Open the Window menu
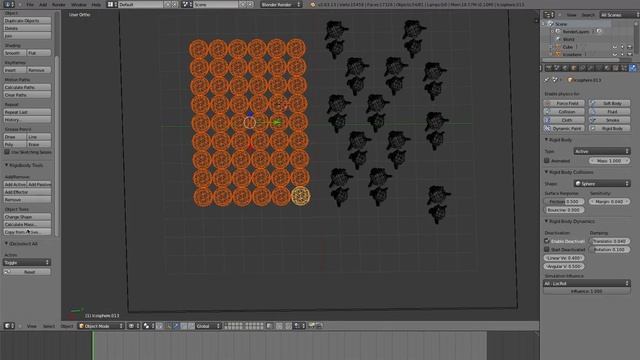 [x=78, y=4]
